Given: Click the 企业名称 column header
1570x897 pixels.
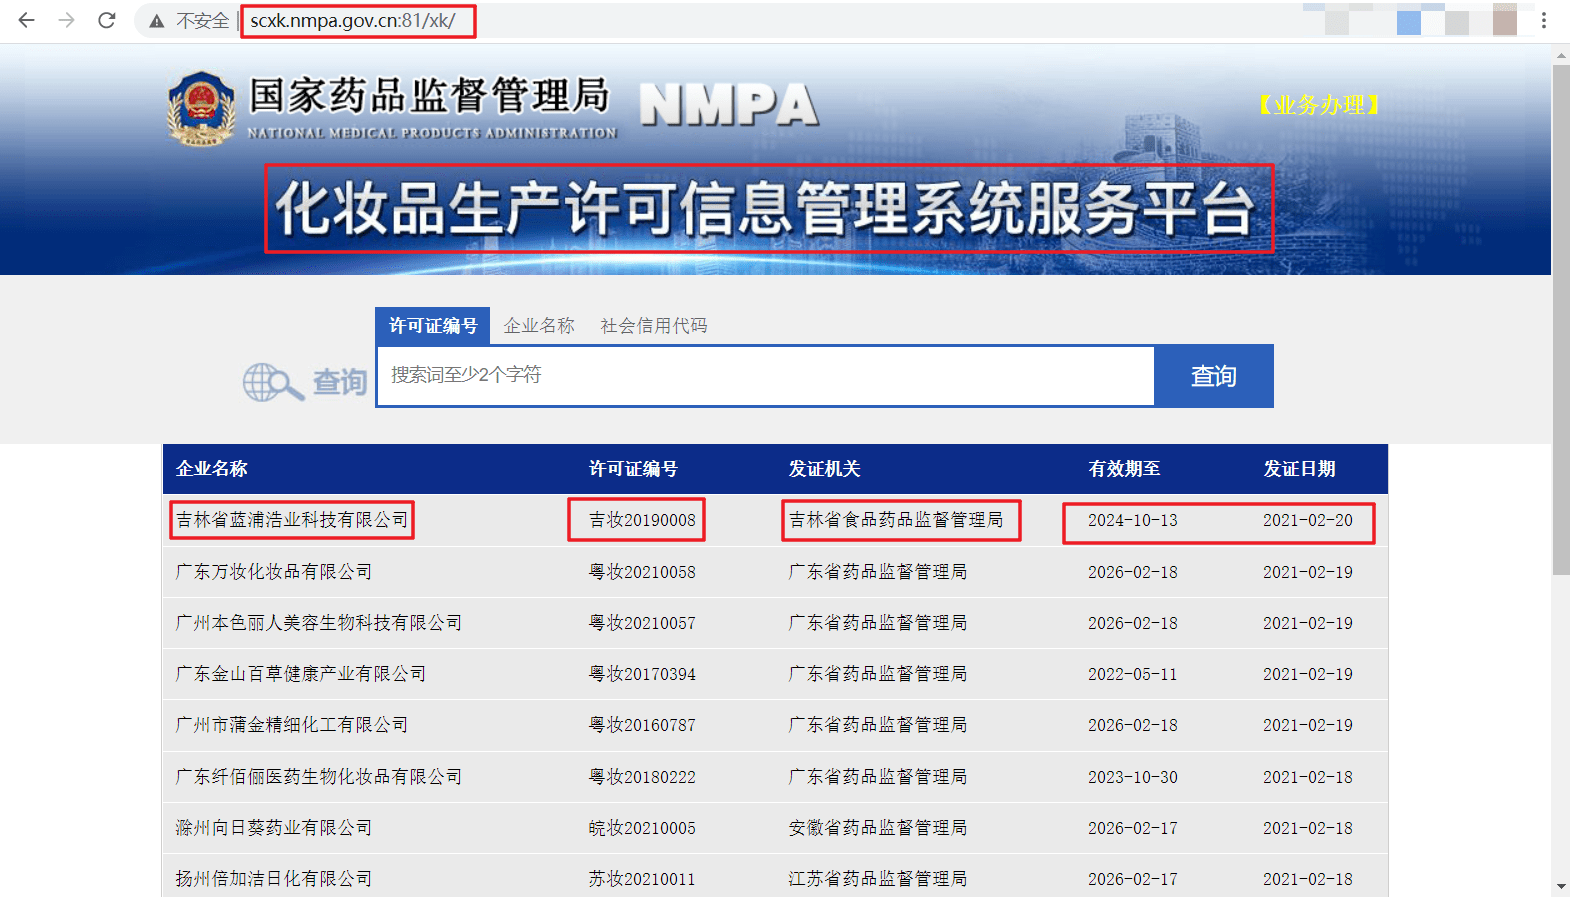Looking at the screenshot, I should click(x=212, y=469).
